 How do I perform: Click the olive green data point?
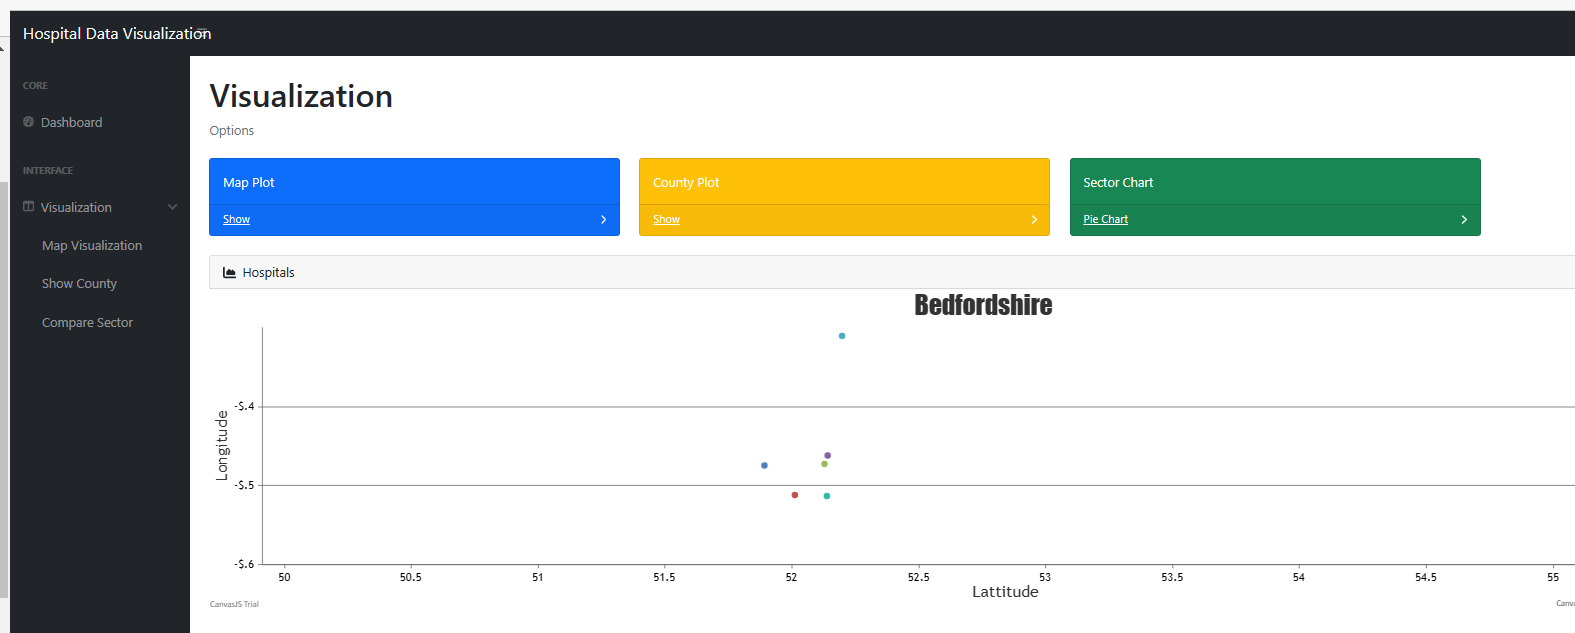point(824,464)
